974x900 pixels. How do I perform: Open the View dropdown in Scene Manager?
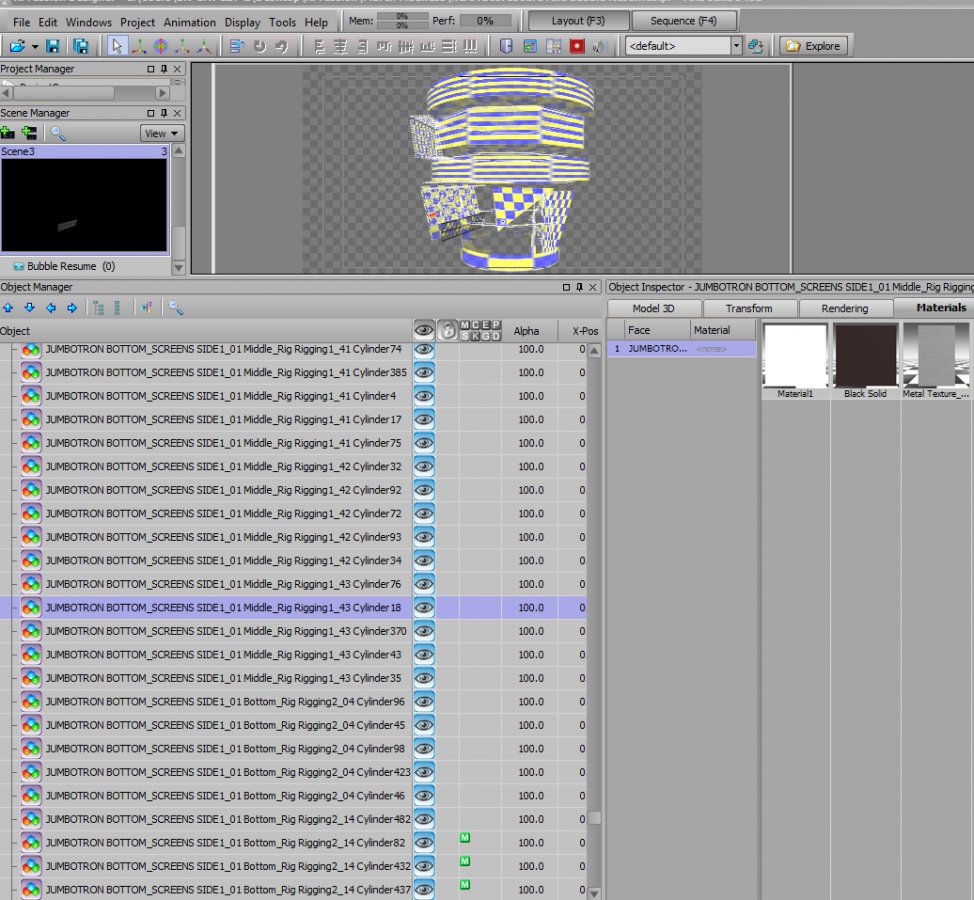(x=161, y=133)
